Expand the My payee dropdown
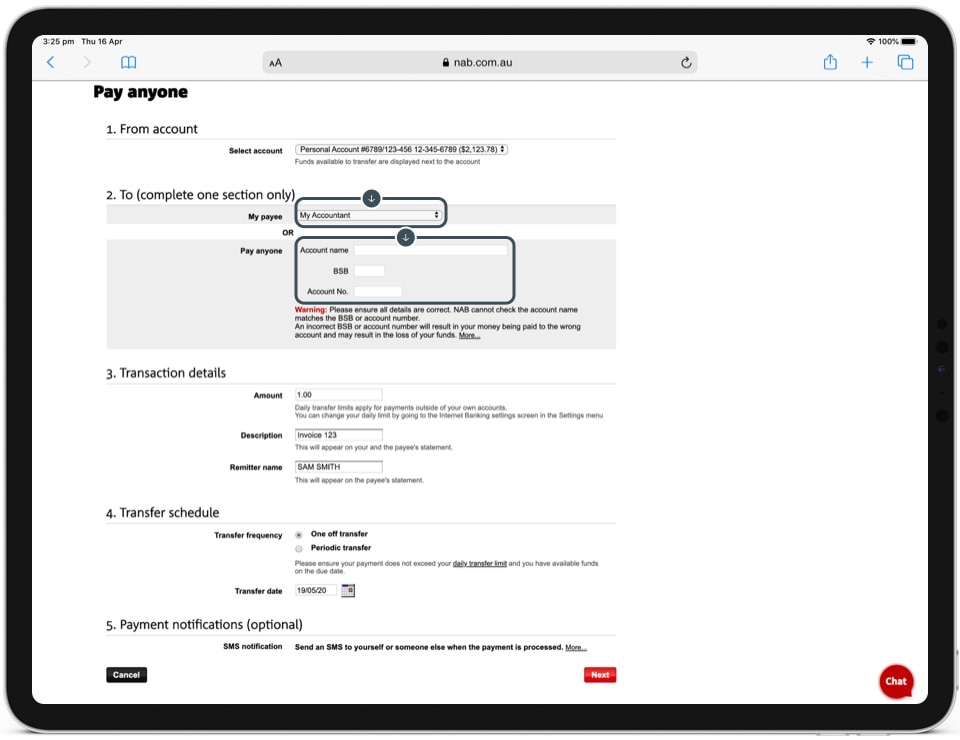The height and width of the screenshot is (740, 960). 370,215
